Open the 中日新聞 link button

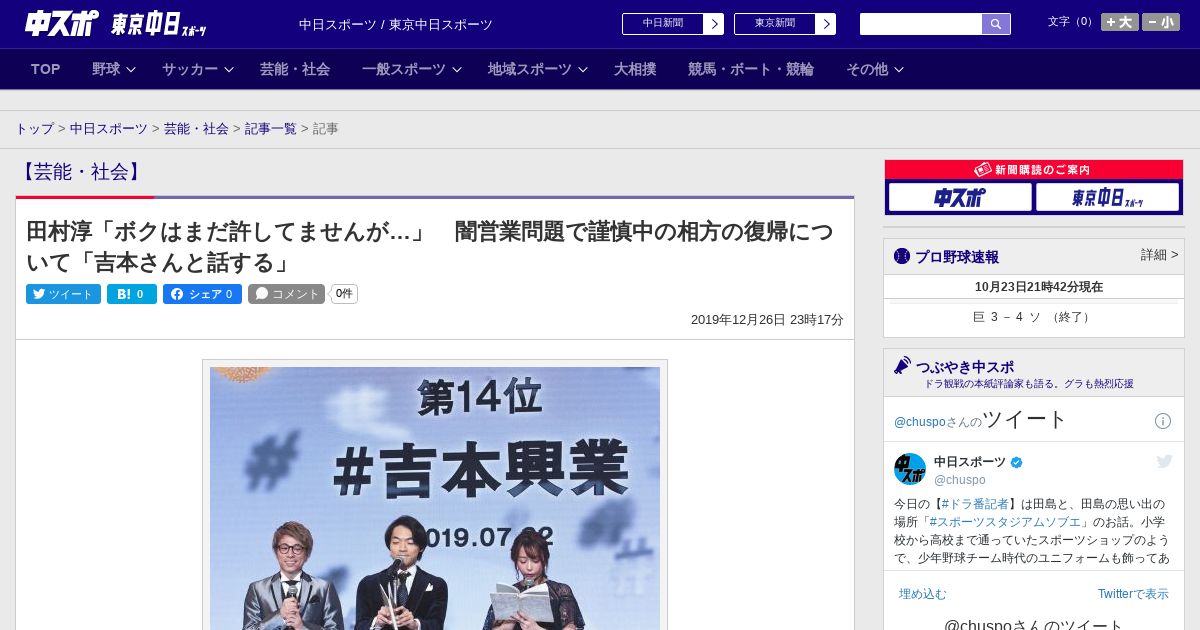663,24
